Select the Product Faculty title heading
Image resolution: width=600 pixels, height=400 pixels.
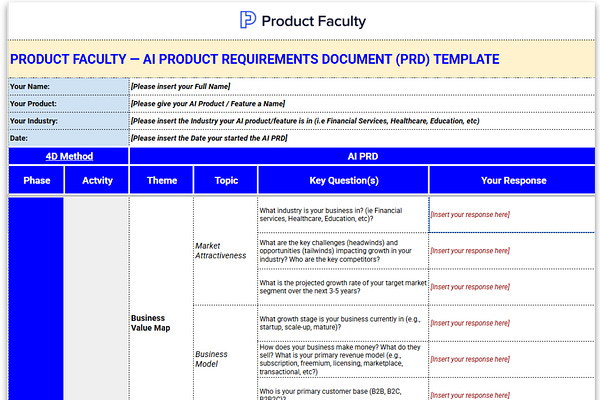[254, 59]
